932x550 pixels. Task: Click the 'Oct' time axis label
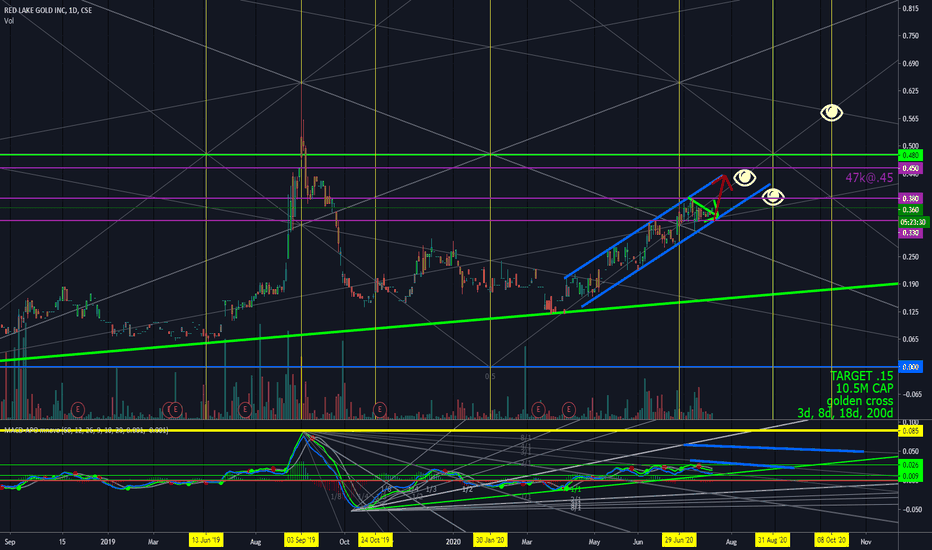coord(344,542)
